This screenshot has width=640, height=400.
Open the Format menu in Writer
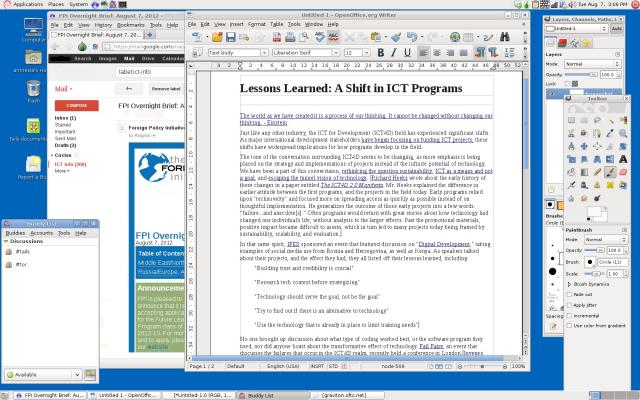pyautogui.click(x=258, y=23)
